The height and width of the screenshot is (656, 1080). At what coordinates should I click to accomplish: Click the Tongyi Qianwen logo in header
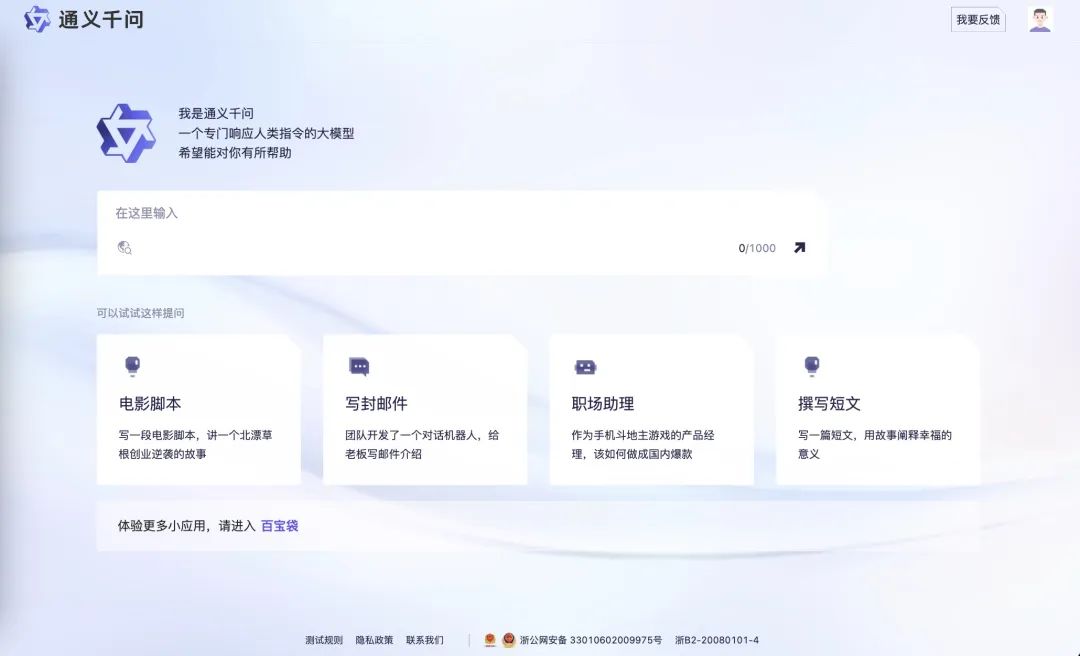coord(37,19)
